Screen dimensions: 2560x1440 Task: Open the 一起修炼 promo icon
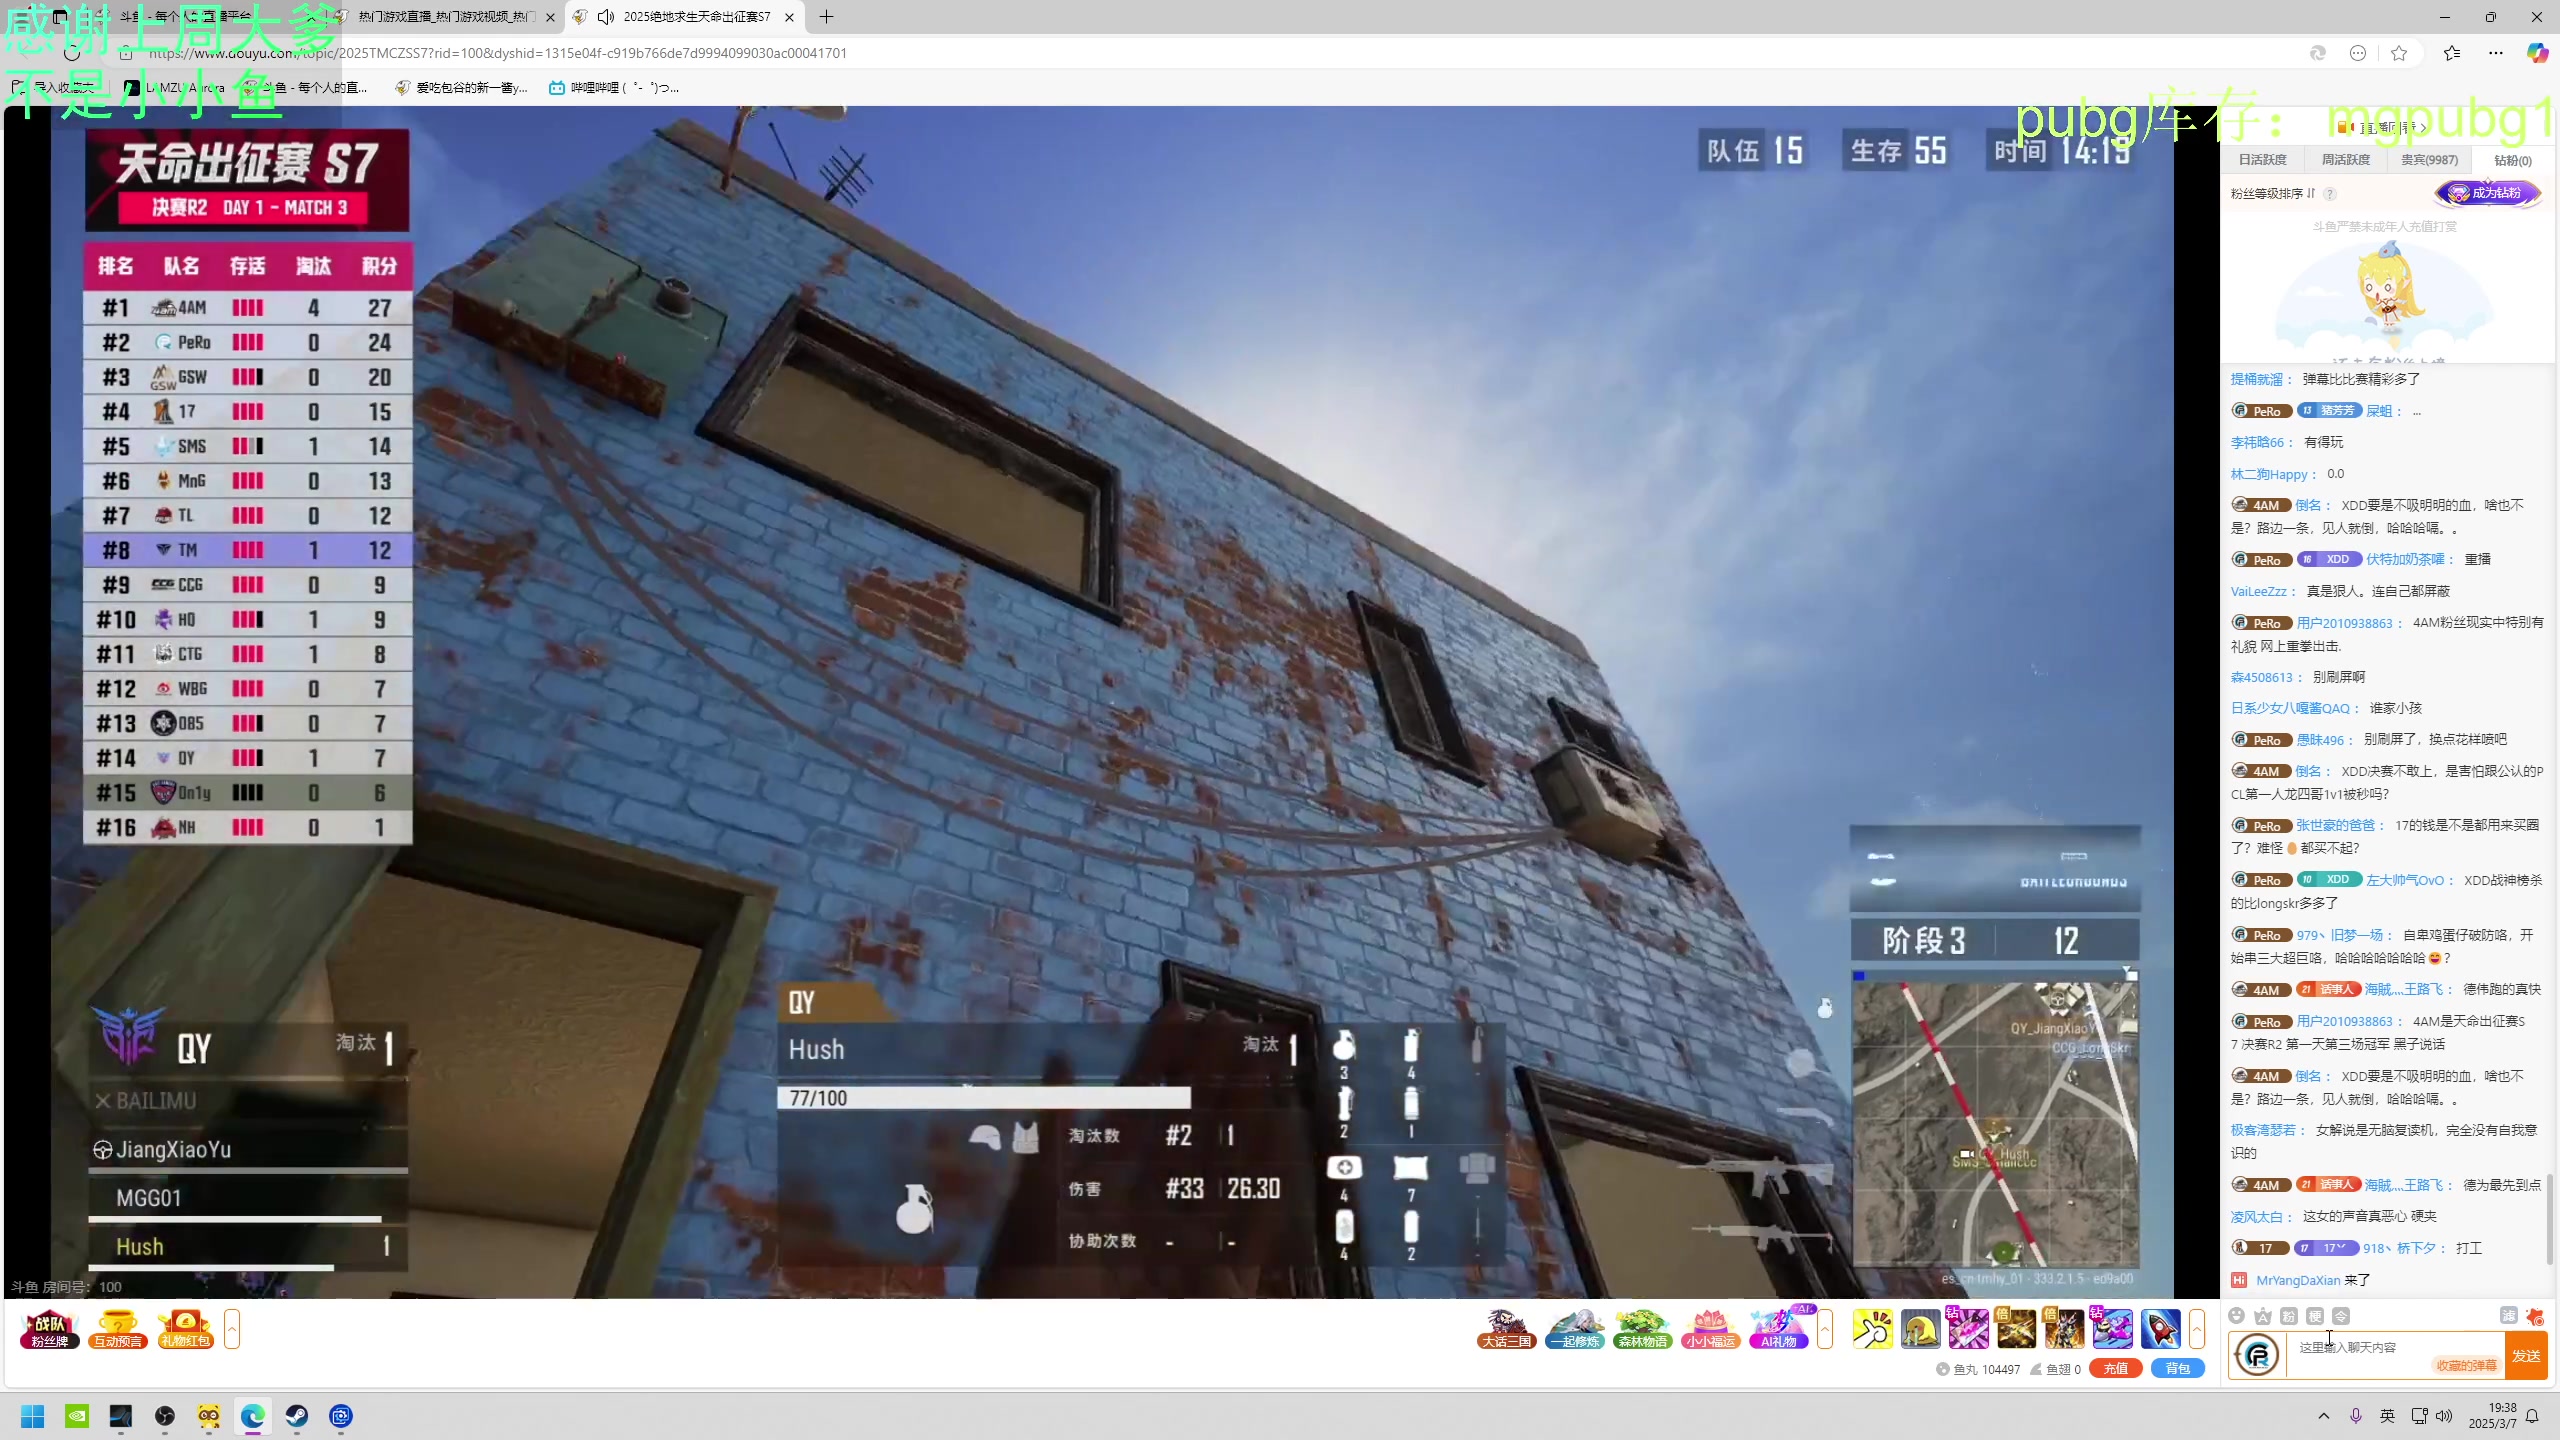click(x=1574, y=1329)
